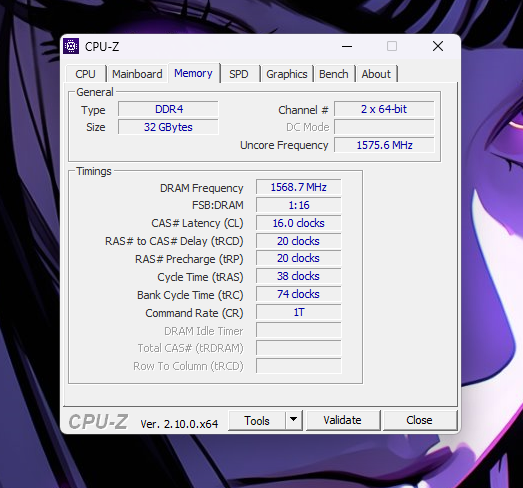Switch to the CPU tab

[x=85, y=74]
